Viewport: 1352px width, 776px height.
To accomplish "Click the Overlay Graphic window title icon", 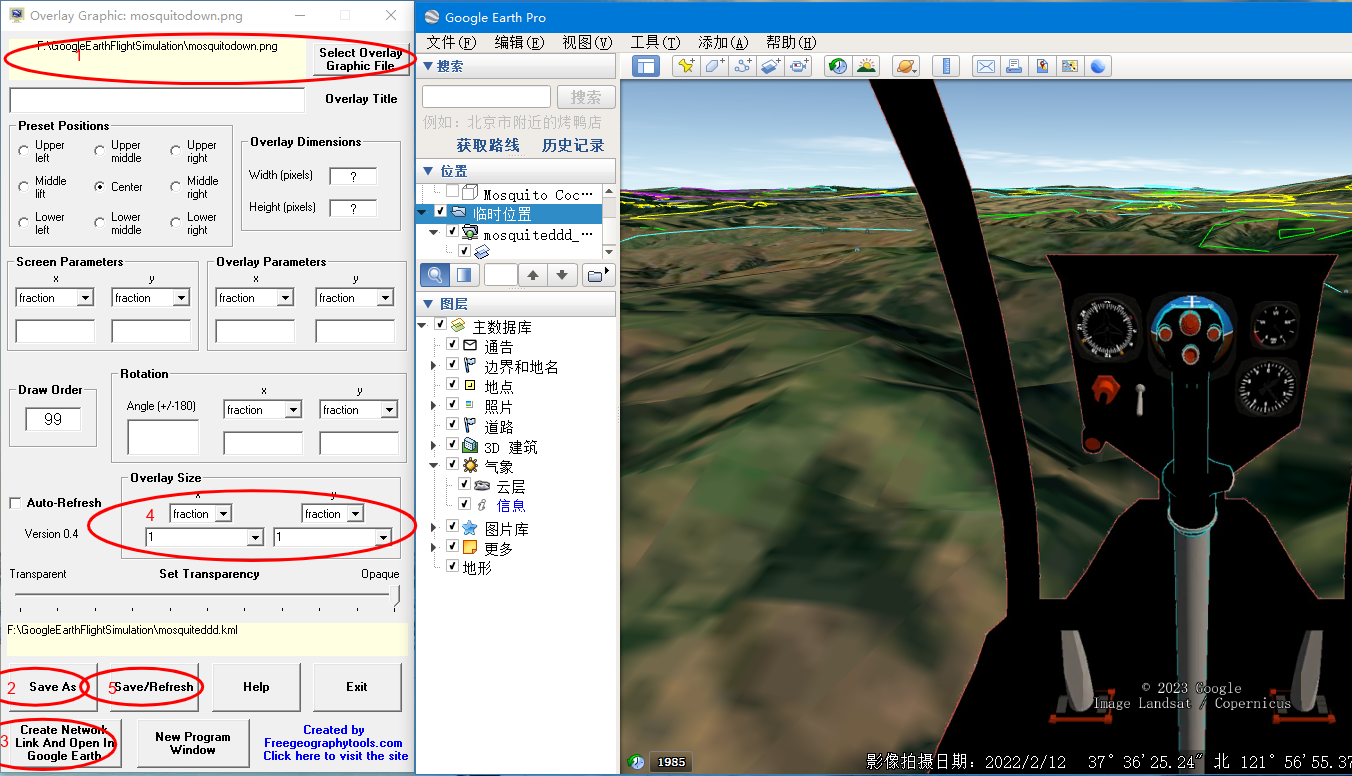I will (17, 15).
